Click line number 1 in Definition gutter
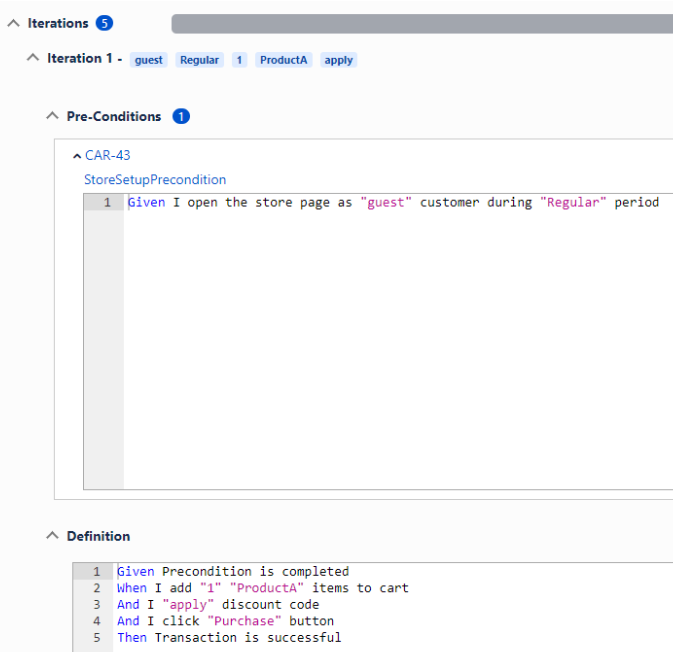Image resolution: width=678 pixels, height=652 pixels. point(96,572)
